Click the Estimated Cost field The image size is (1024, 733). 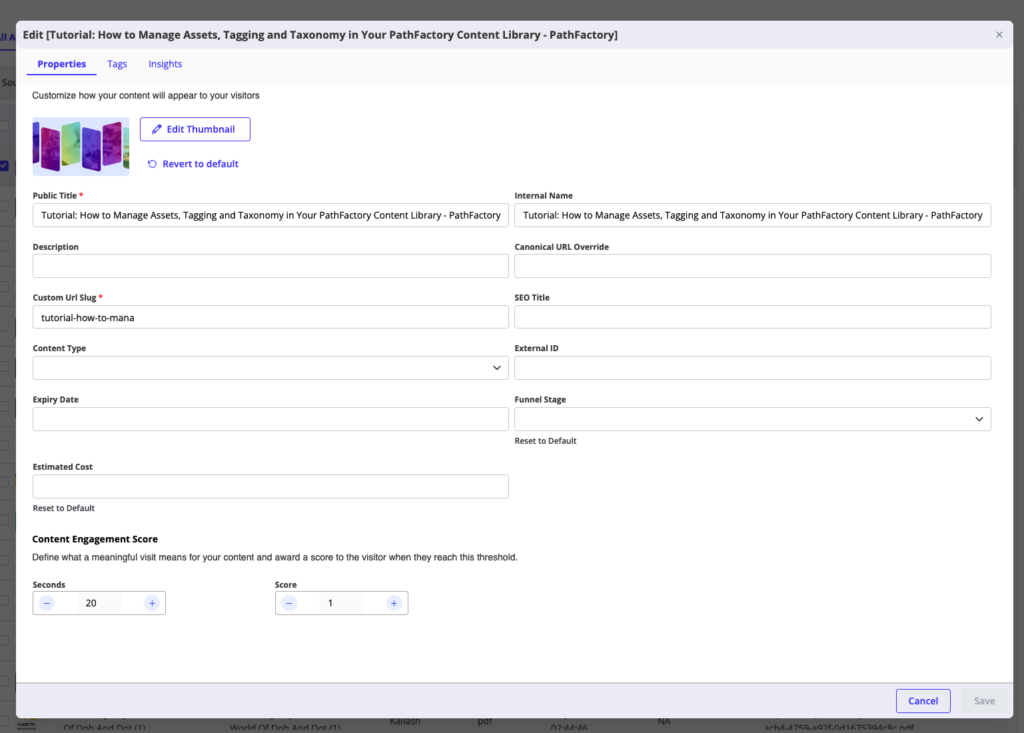(270, 486)
